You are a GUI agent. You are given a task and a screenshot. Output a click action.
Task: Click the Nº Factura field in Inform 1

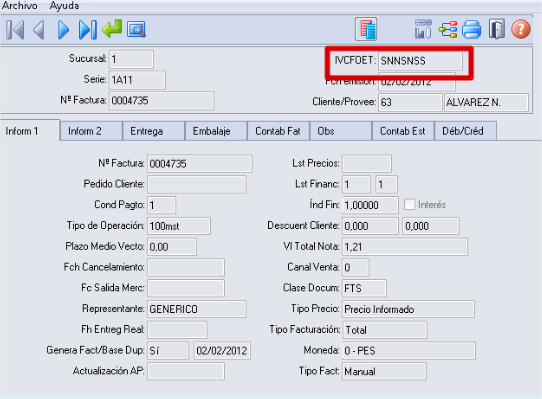point(200,164)
